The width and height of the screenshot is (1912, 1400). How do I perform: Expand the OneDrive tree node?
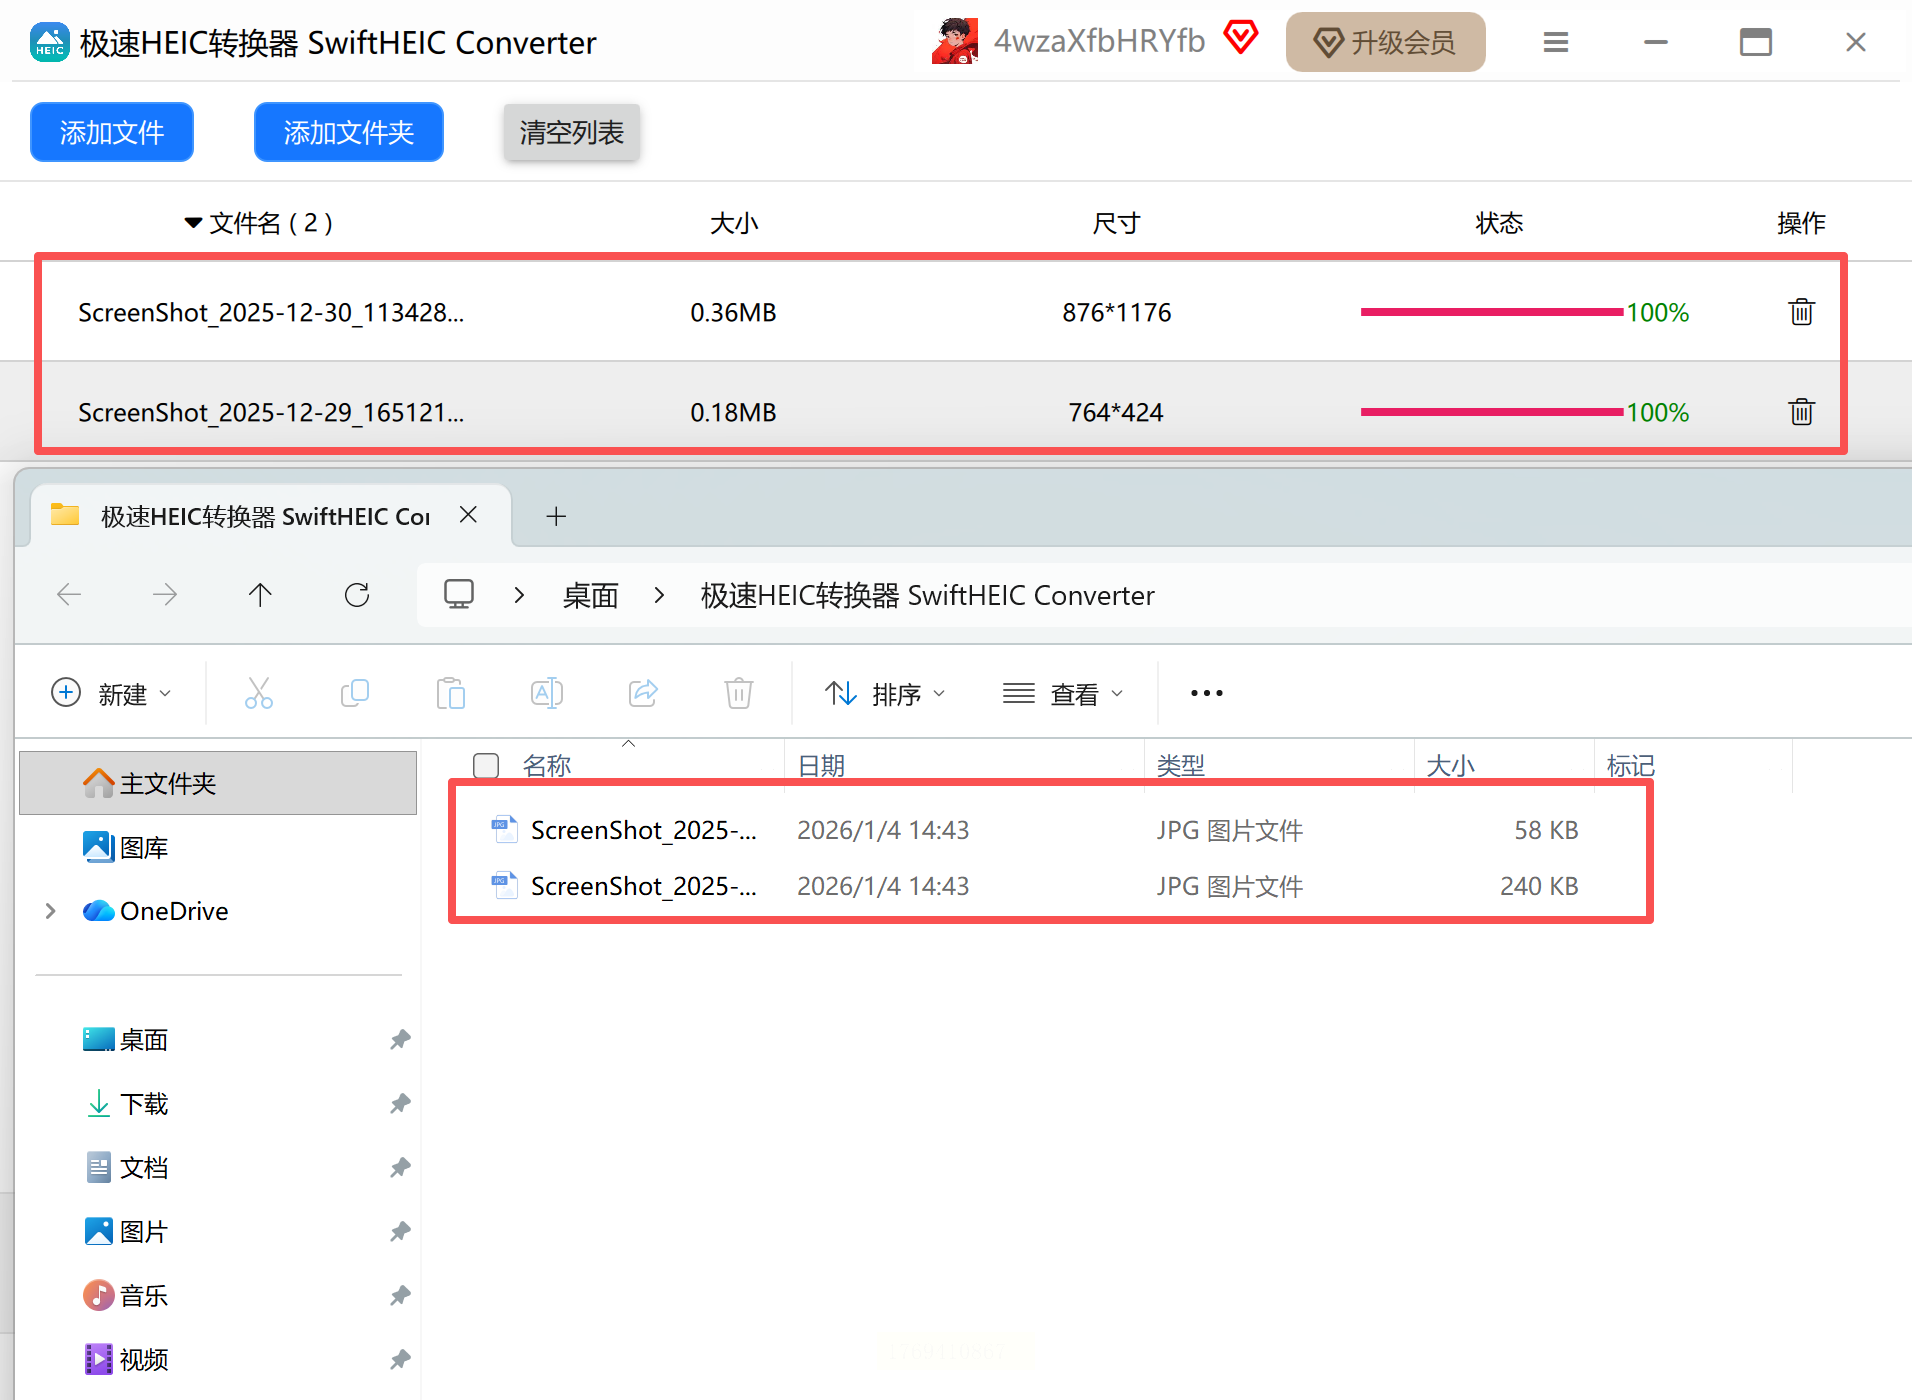point(51,911)
